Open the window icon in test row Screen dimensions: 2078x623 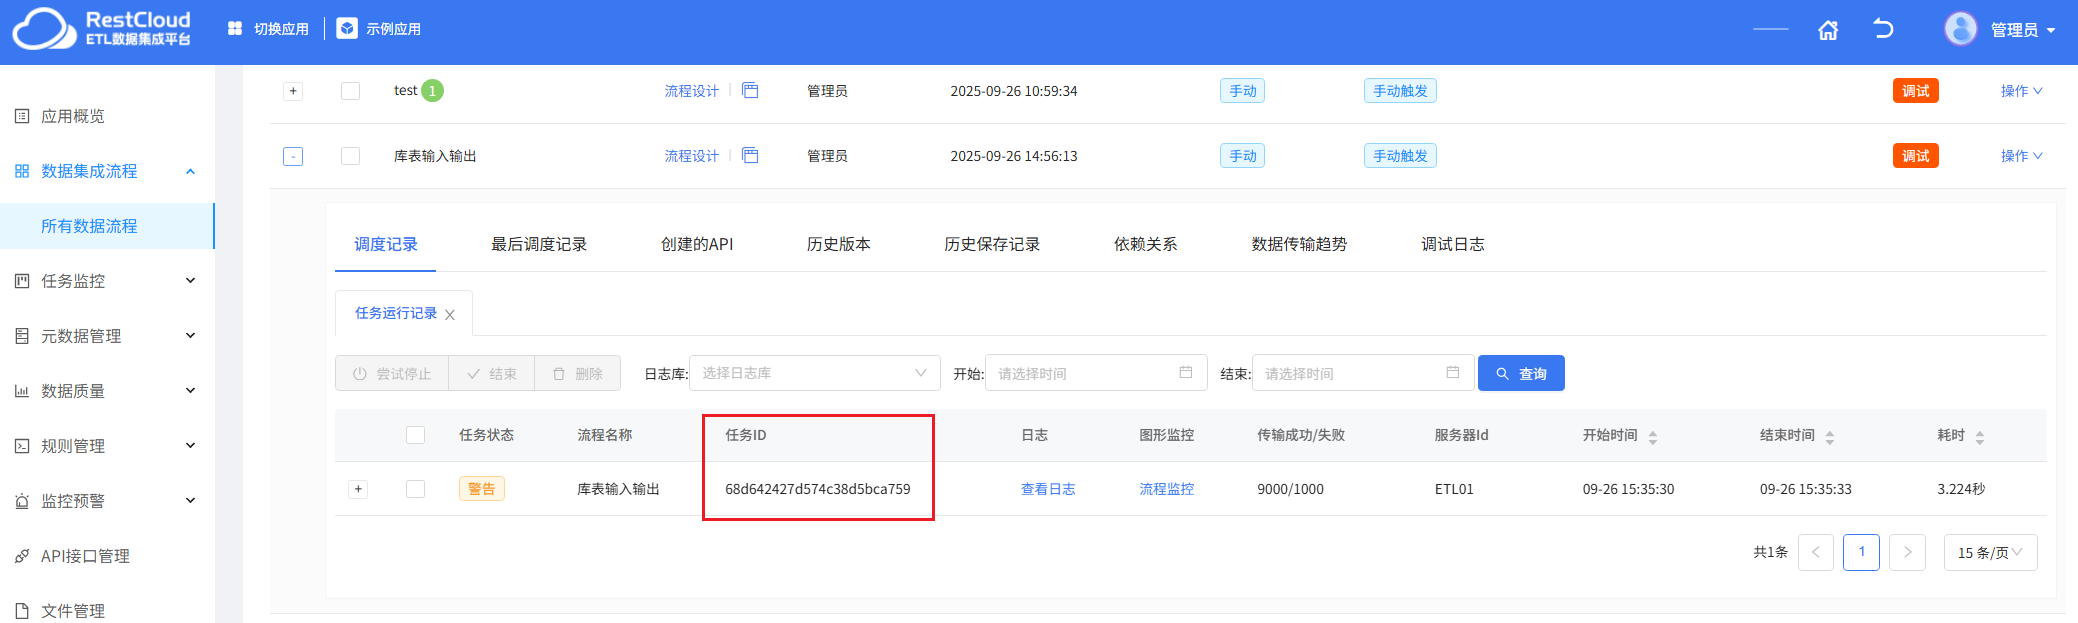(750, 91)
